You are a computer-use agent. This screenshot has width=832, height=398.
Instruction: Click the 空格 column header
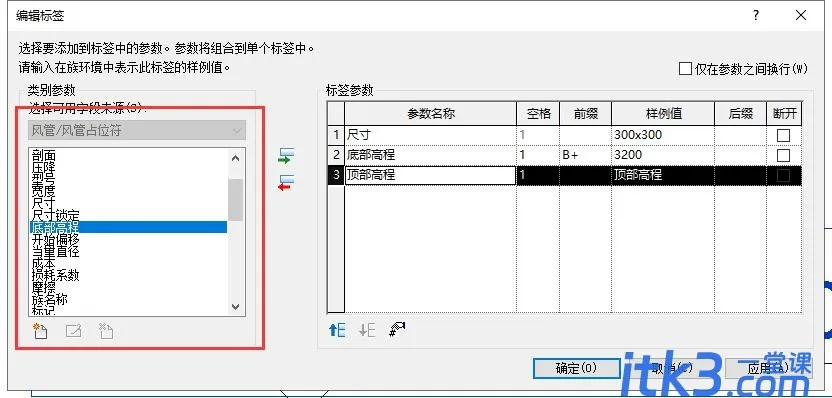tap(538, 114)
